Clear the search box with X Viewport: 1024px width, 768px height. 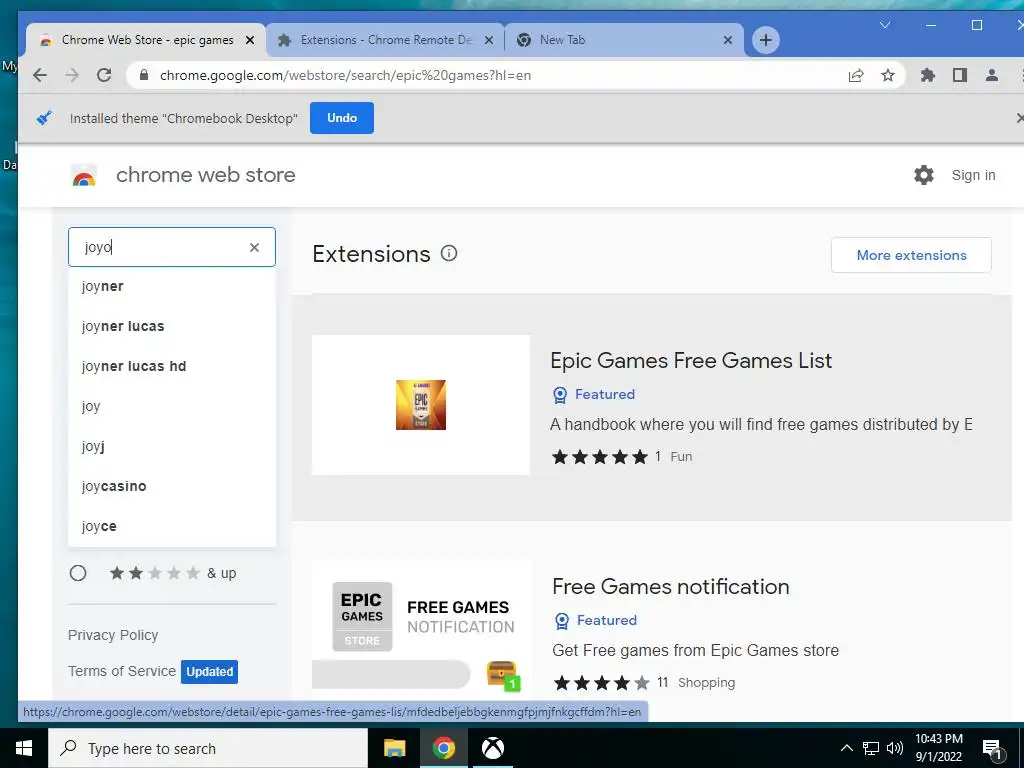pos(254,247)
